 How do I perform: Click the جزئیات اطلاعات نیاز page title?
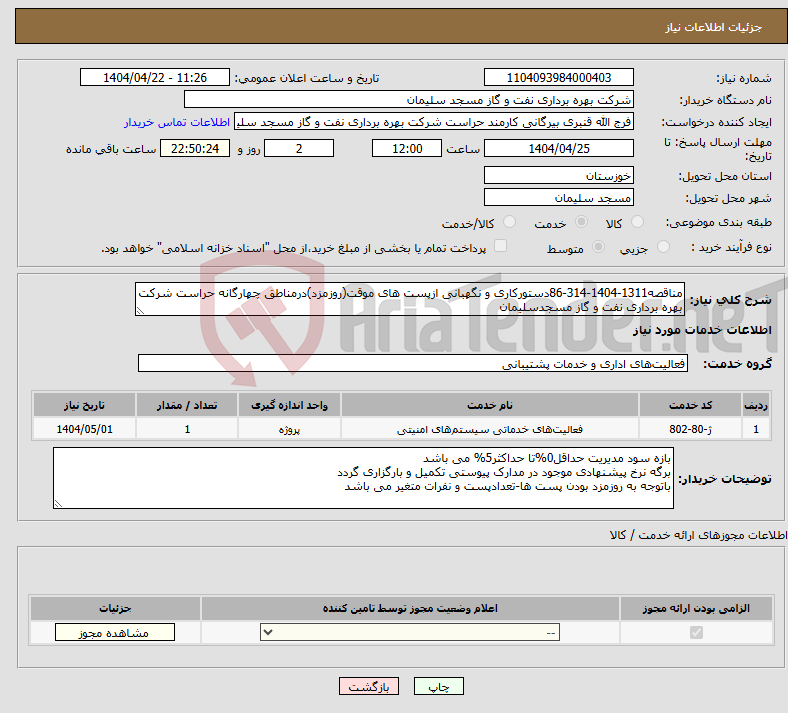713,27
